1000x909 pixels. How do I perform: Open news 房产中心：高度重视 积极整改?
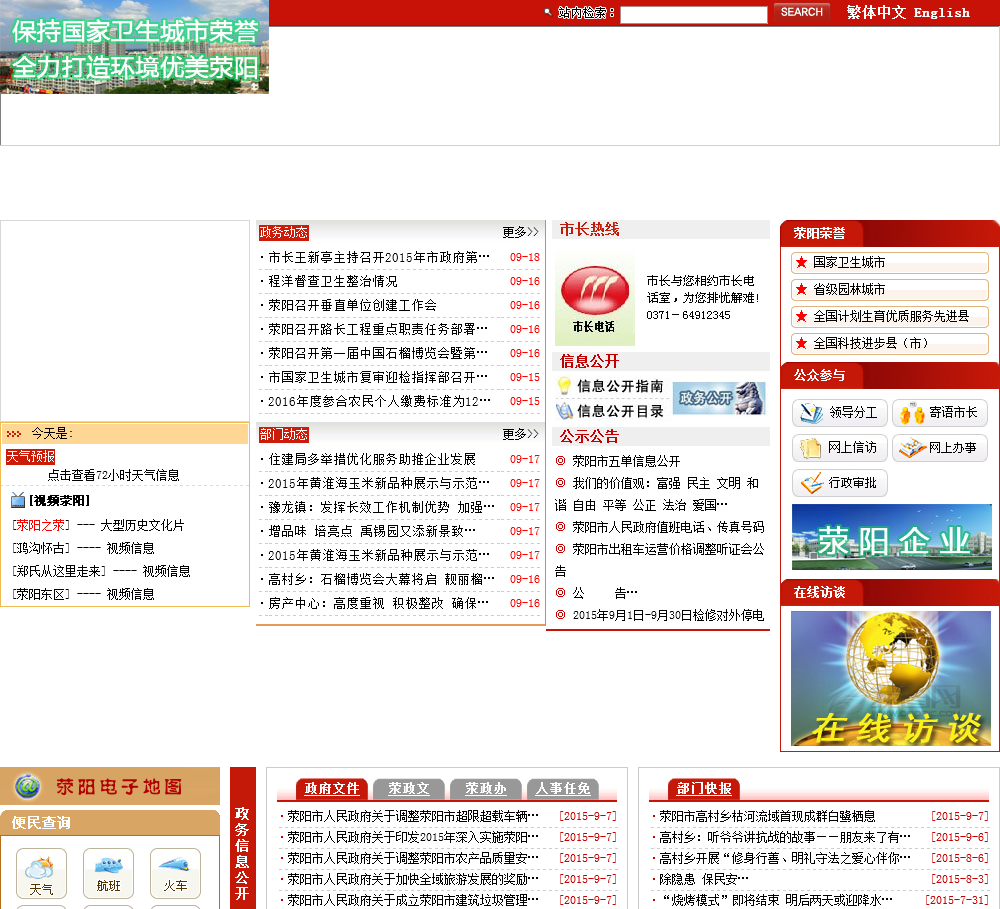point(379,603)
